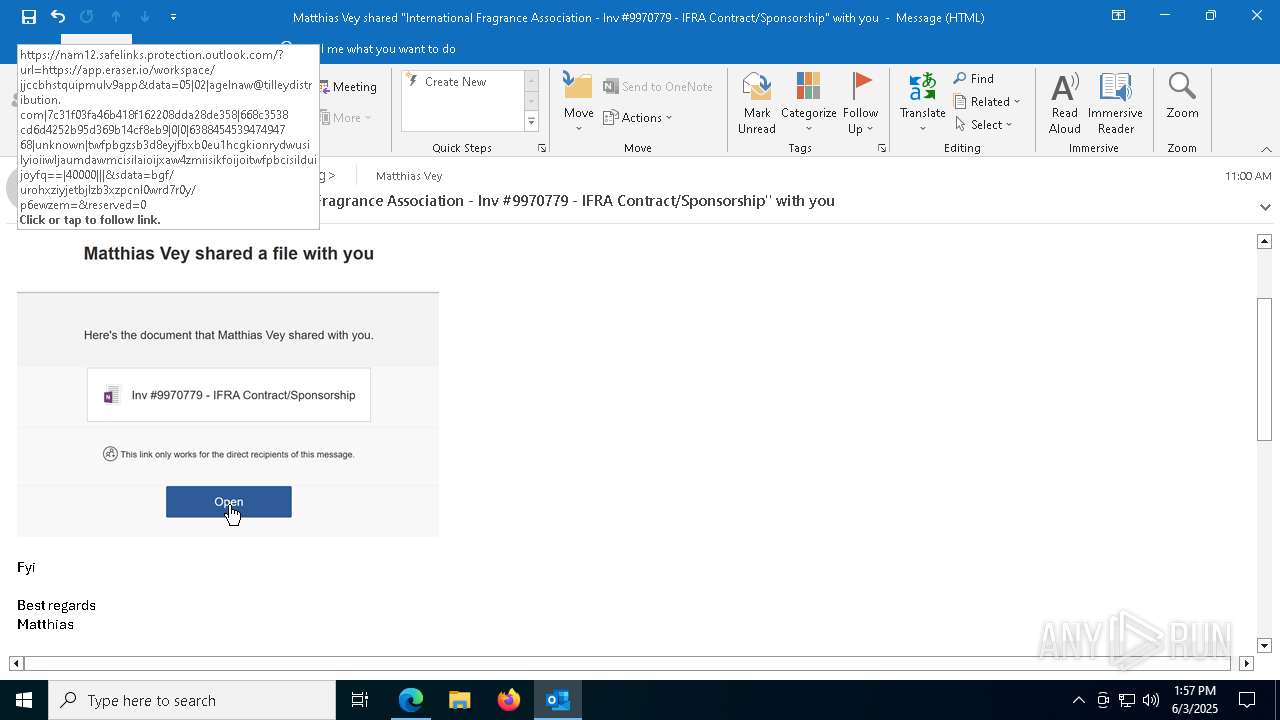
Task: Click Outlook icon on taskbar
Action: click(x=558, y=700)
